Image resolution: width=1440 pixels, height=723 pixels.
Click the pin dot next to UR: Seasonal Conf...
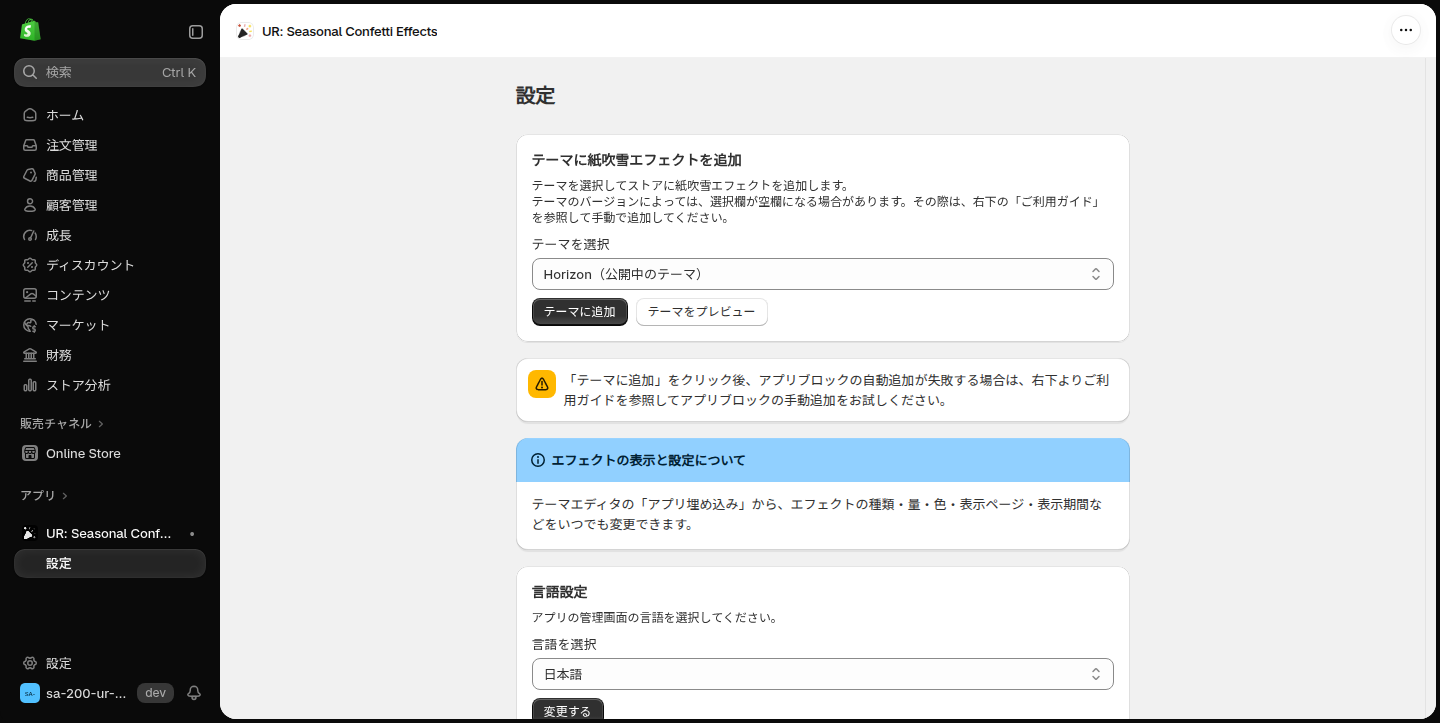(x=192, y=534)
